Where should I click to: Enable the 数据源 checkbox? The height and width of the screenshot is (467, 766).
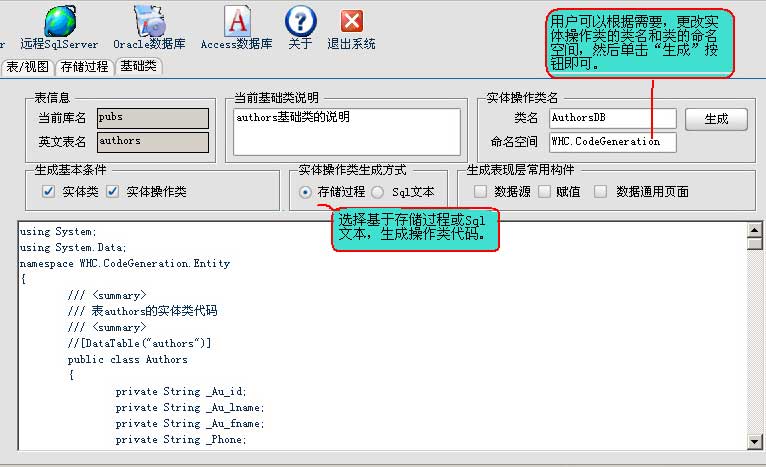[x=480, y=191]
